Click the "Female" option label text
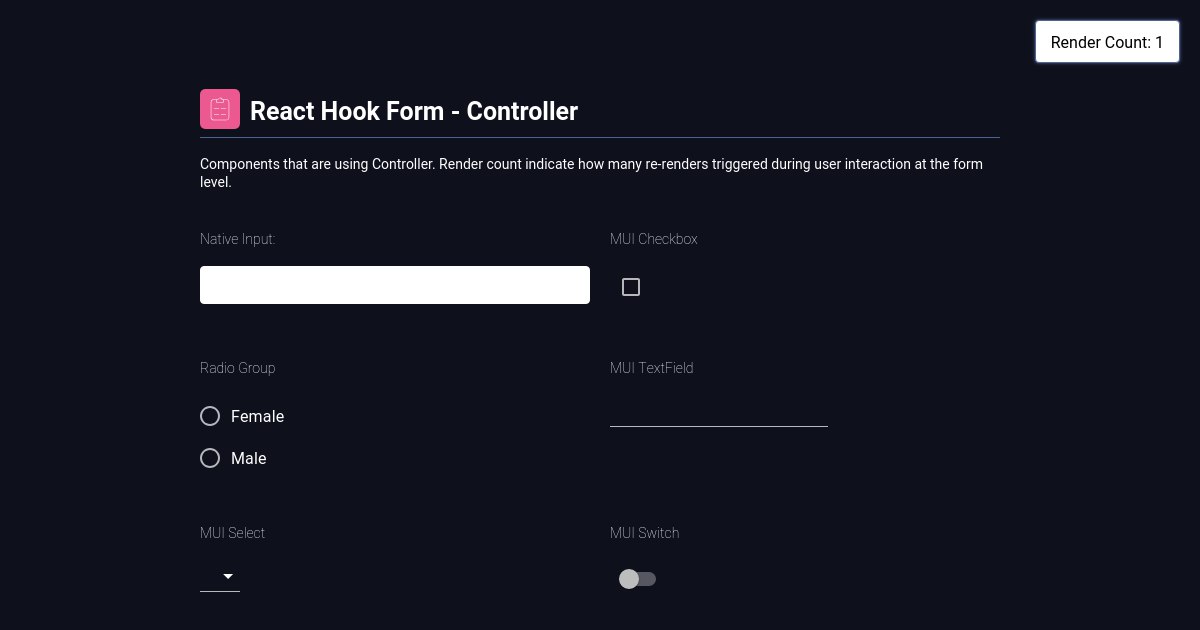 [x=258, y=416]
